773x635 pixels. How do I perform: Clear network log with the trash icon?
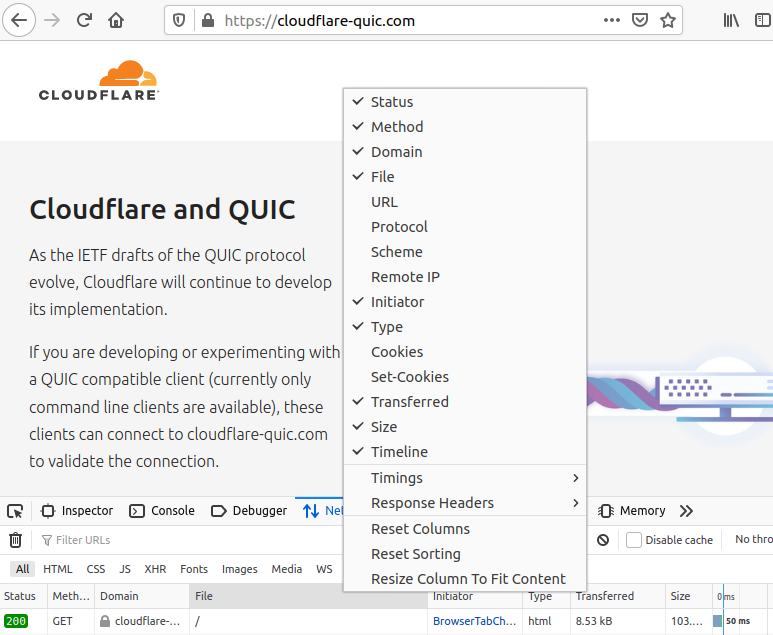[15, 540]
